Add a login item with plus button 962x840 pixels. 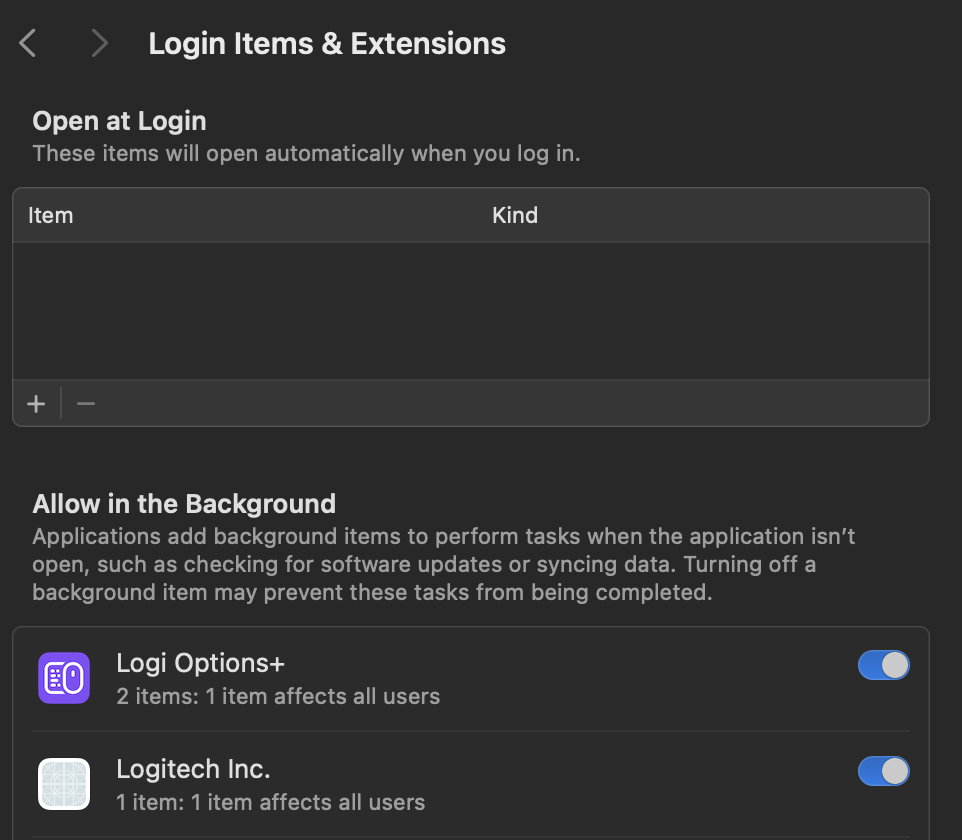[37, 404]
